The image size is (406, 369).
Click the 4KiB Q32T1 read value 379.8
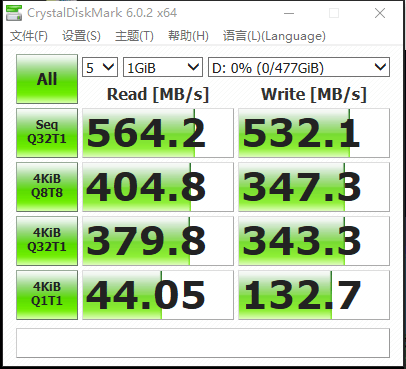(x=158, y=241)
